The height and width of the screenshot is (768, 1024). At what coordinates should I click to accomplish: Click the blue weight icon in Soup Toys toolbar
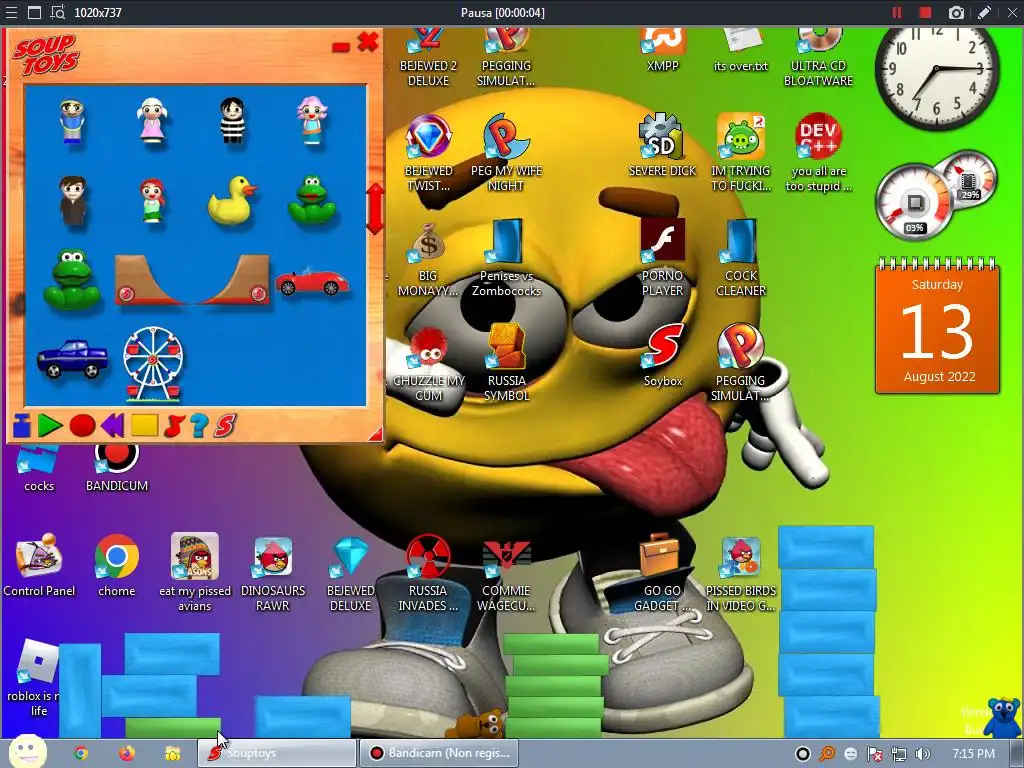(22, 426)
